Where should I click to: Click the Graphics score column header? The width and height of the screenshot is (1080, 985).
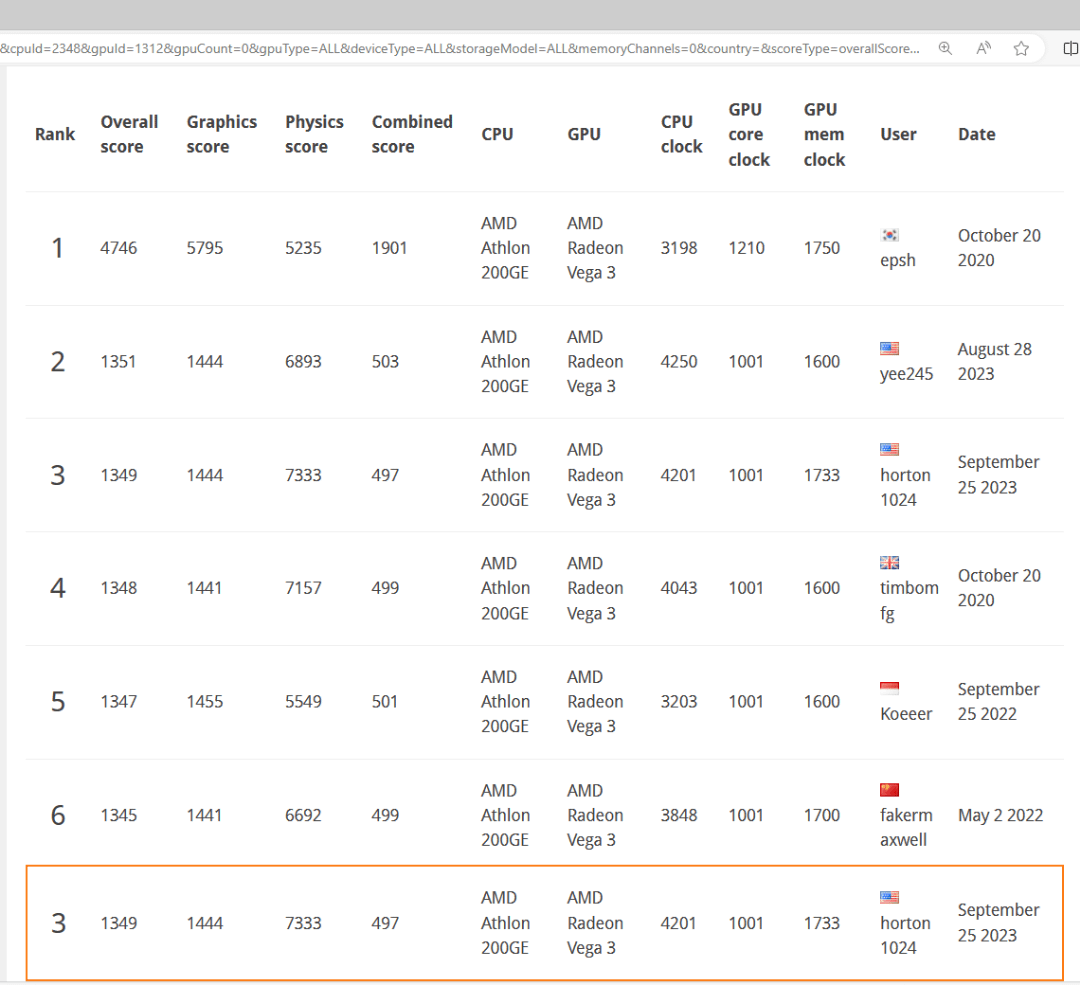click(222, 134)
